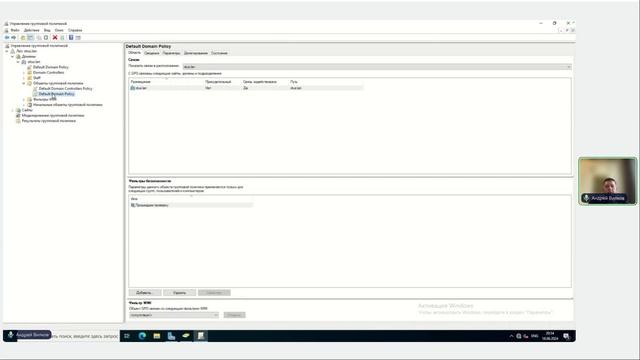Switch to the Область tab
640x360 pixels.
tap(134, 53)
